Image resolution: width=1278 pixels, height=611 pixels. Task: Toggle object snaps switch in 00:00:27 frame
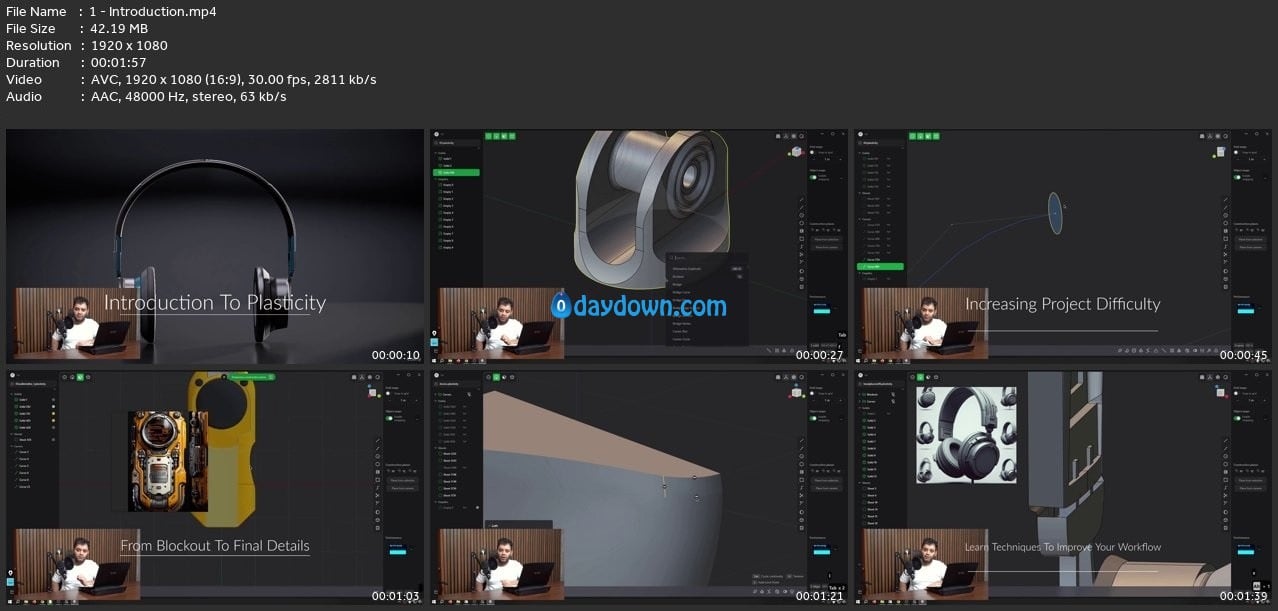(814, 177)
